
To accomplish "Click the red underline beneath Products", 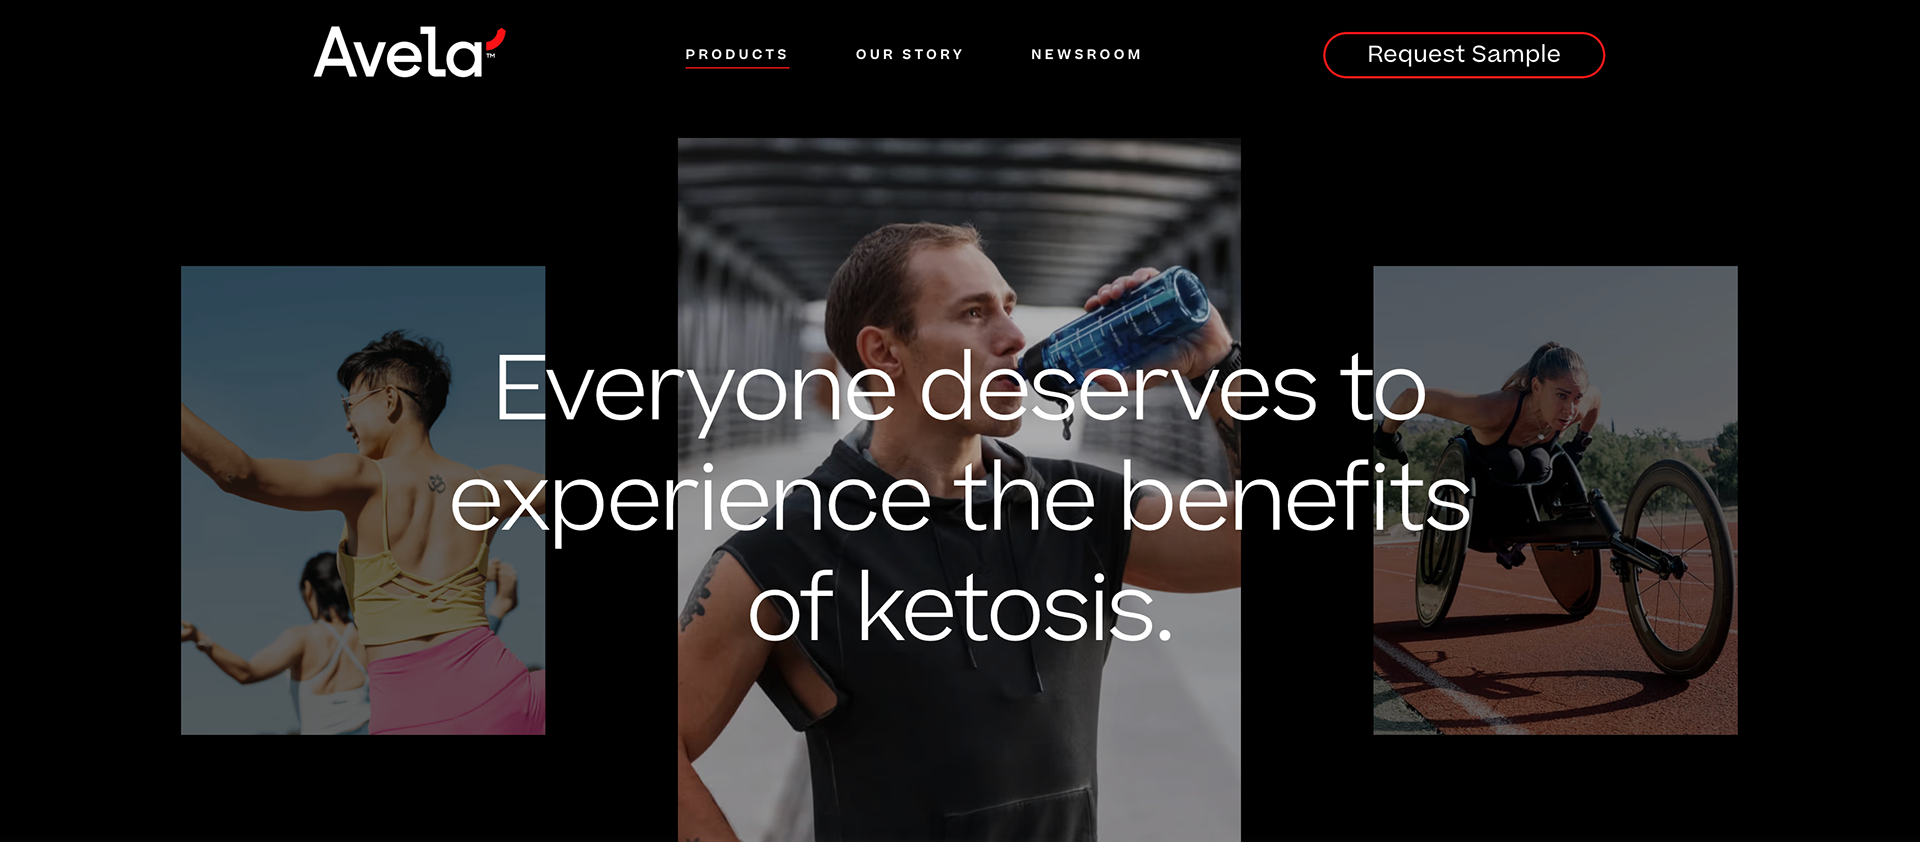I will tap(737, 67).
